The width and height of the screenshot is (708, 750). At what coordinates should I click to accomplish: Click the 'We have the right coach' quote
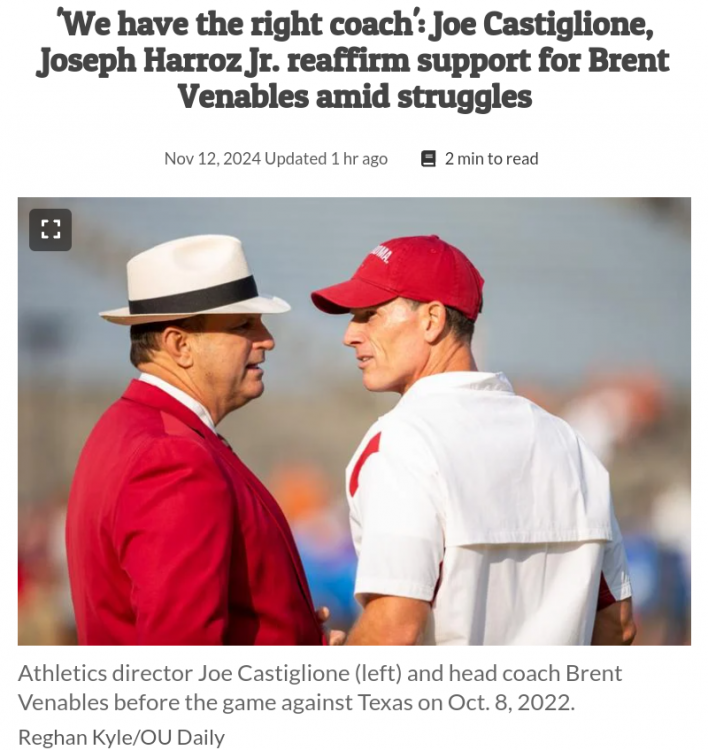[x=238, y=25]
